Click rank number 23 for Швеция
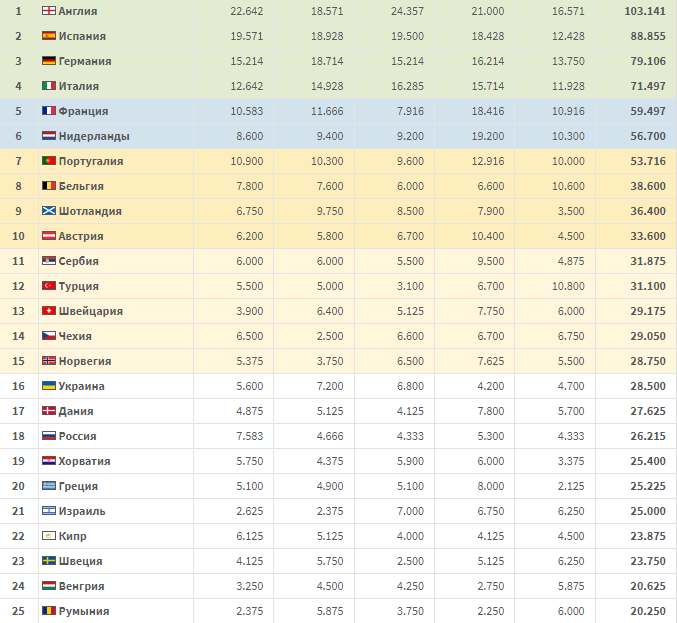677x623 pixels. (x=18, y=562)
